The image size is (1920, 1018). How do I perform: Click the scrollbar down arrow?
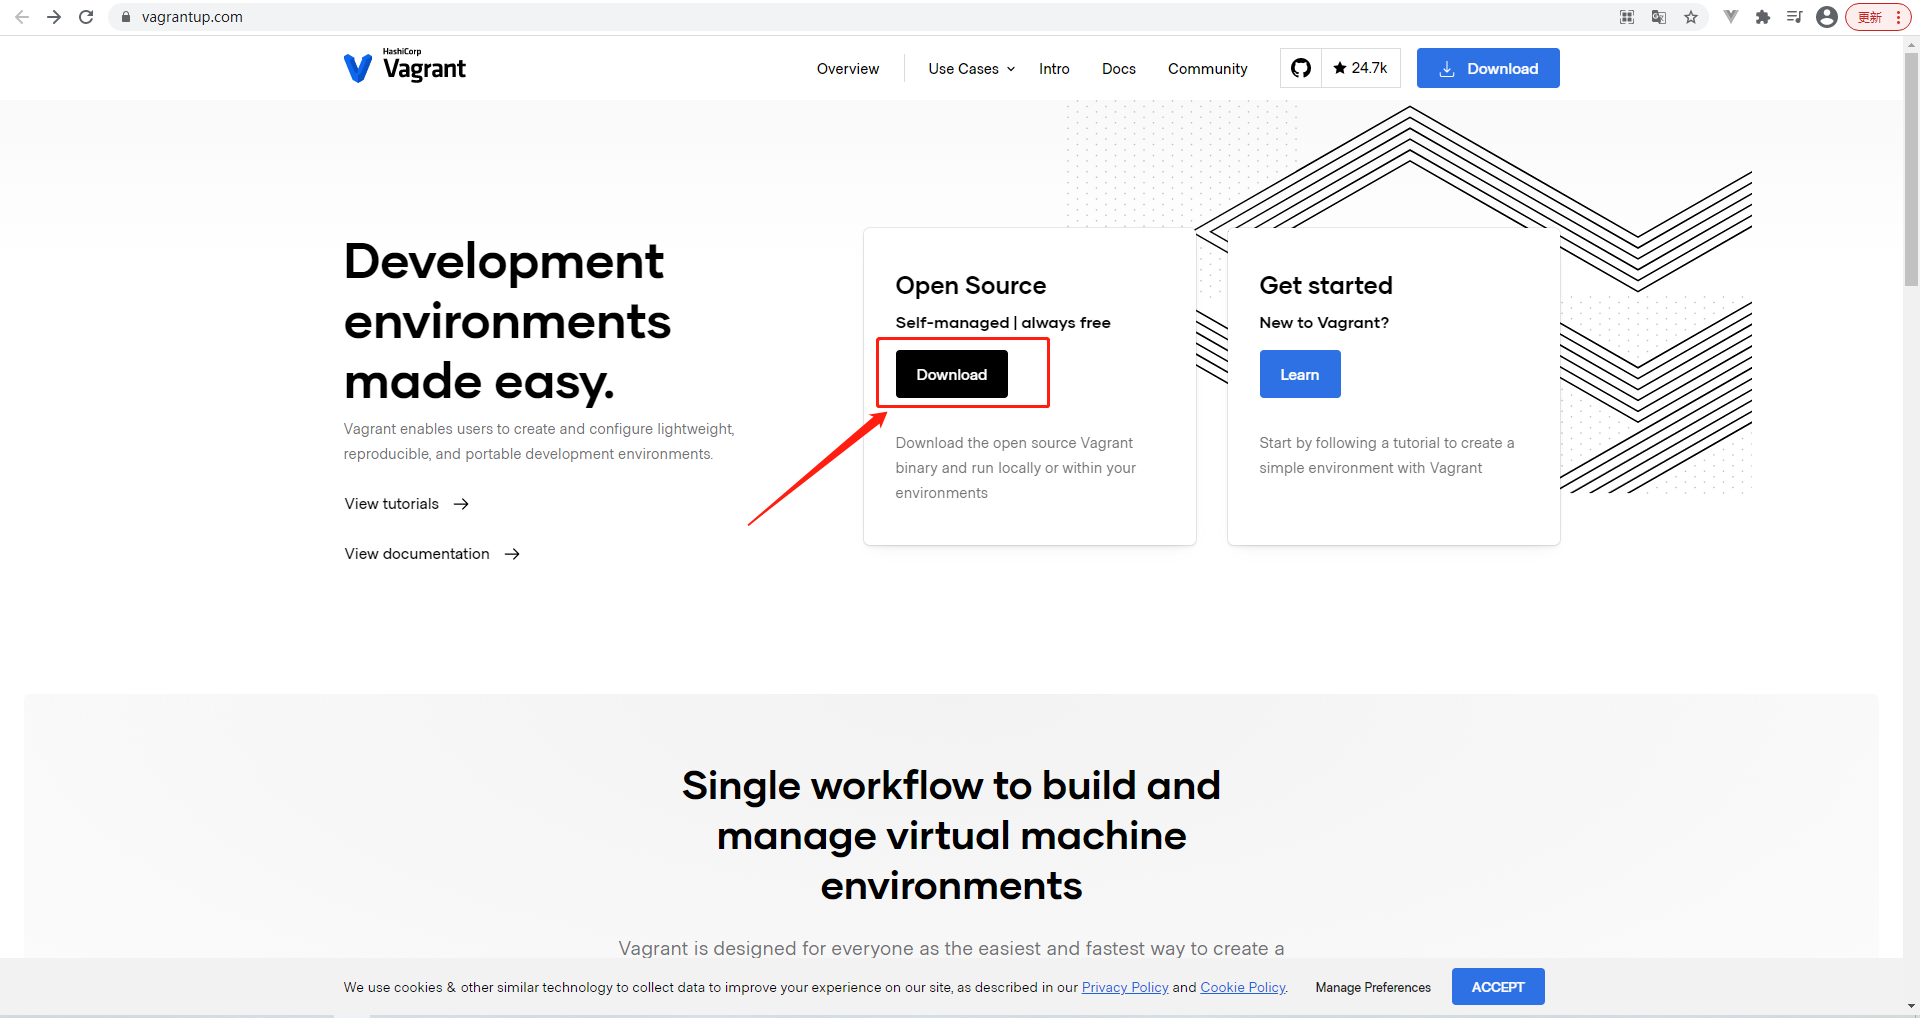pos(1911,1007)
